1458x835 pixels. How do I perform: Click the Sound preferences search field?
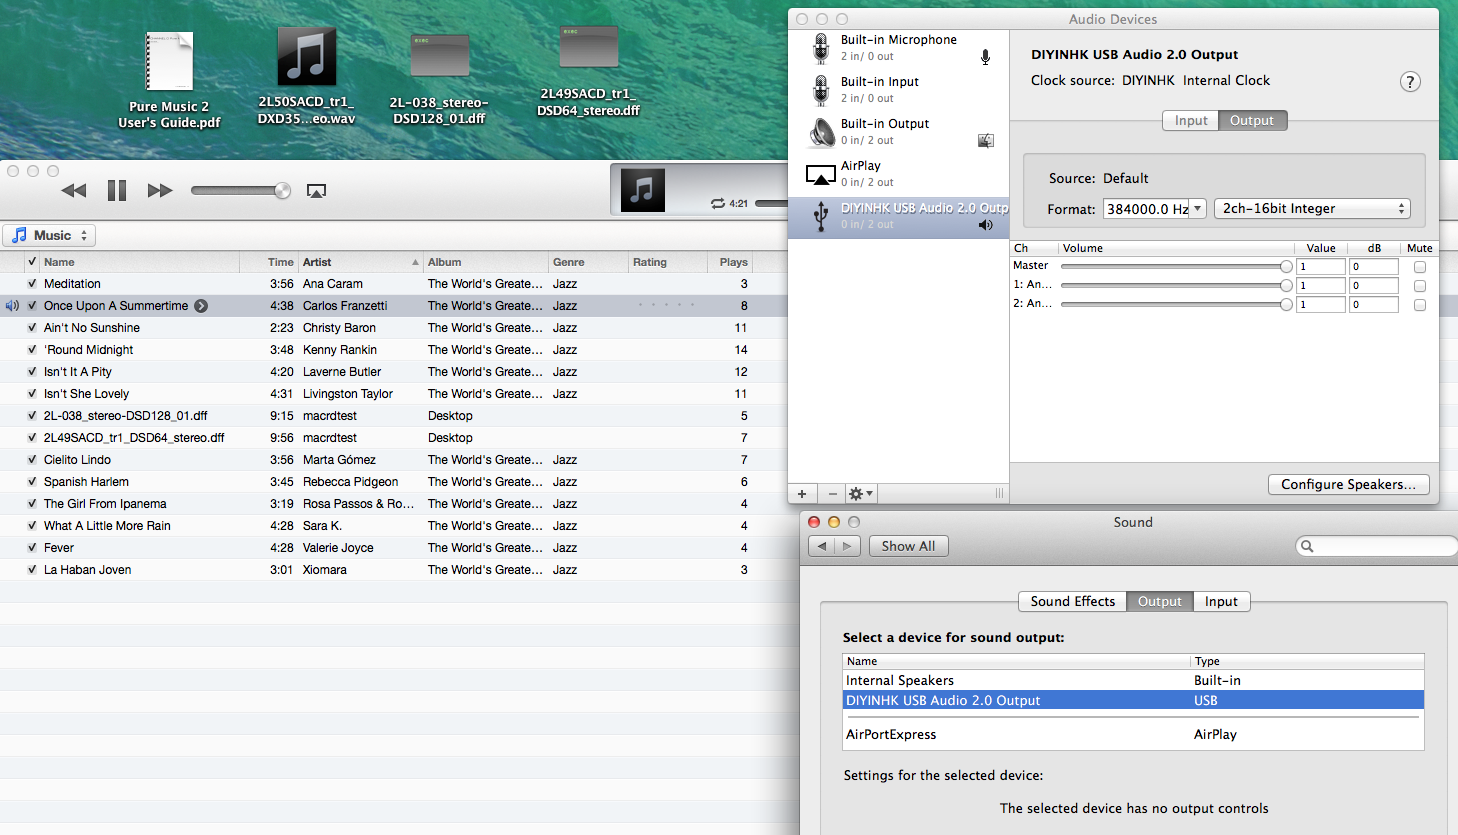(x=1377, y=546)
